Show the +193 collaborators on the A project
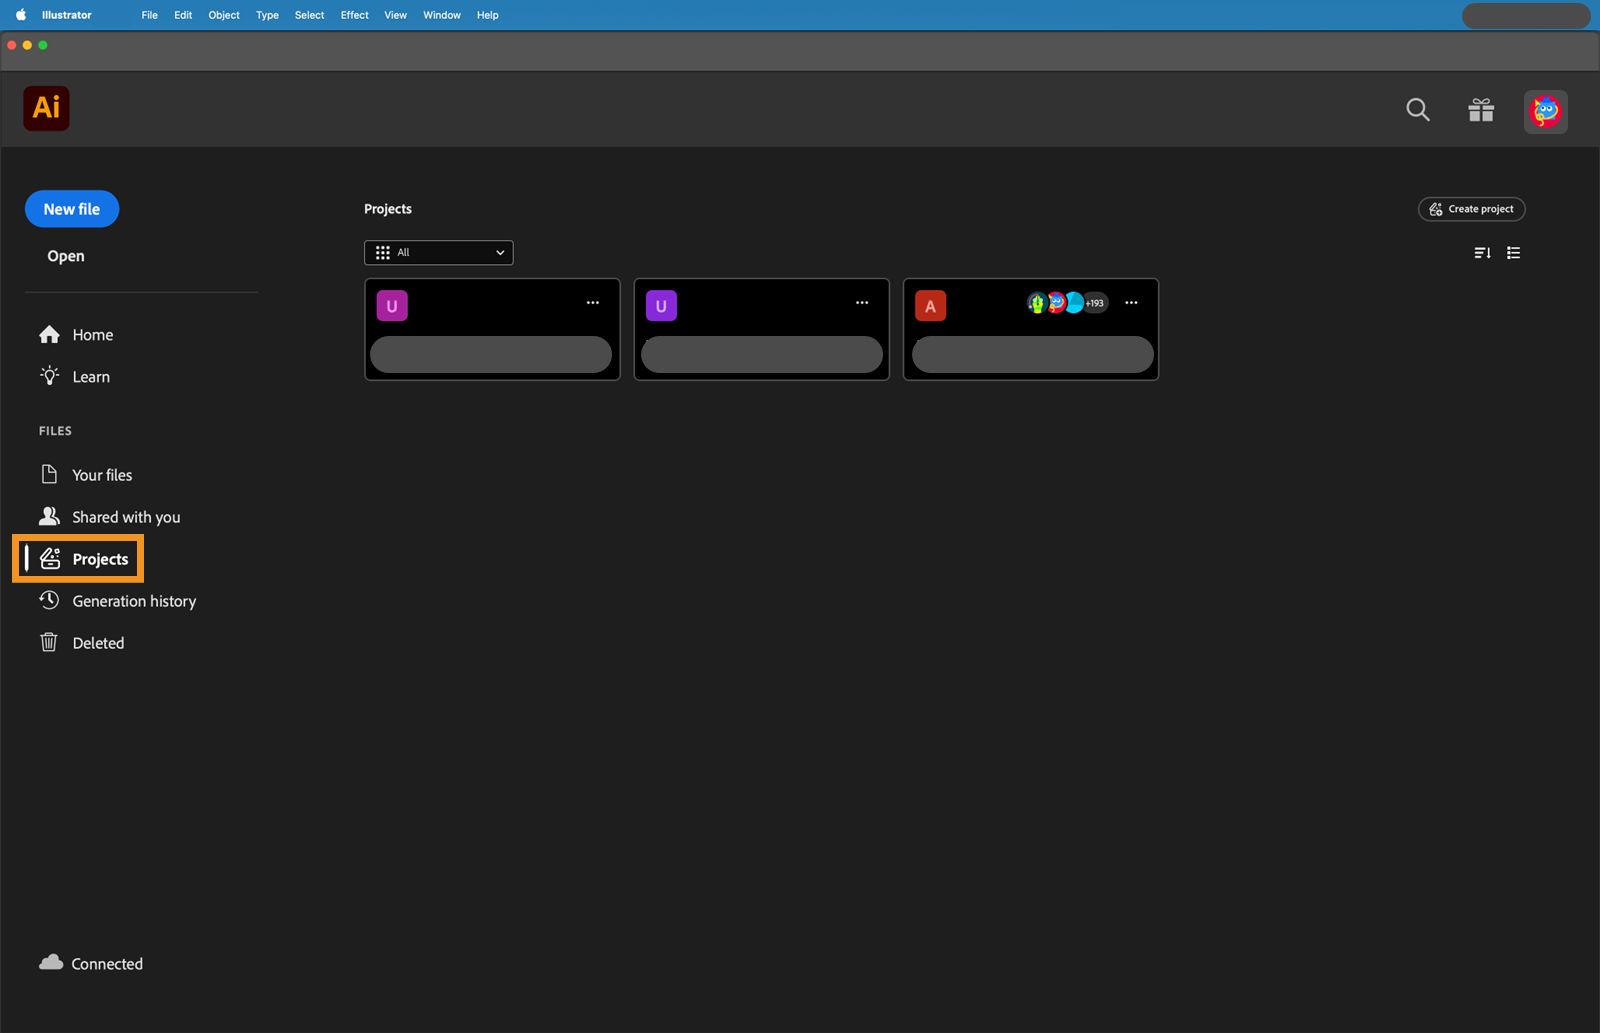Viewport: 1600px width, 1033px height. coord(1093,302)
